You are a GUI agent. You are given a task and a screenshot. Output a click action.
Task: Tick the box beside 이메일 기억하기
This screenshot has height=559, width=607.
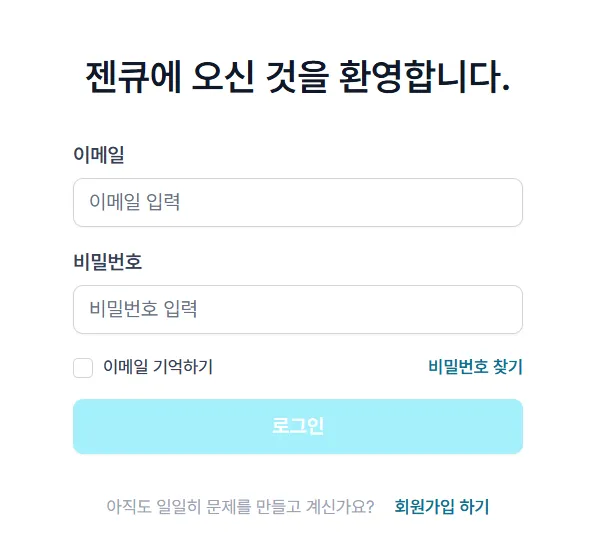83,368
